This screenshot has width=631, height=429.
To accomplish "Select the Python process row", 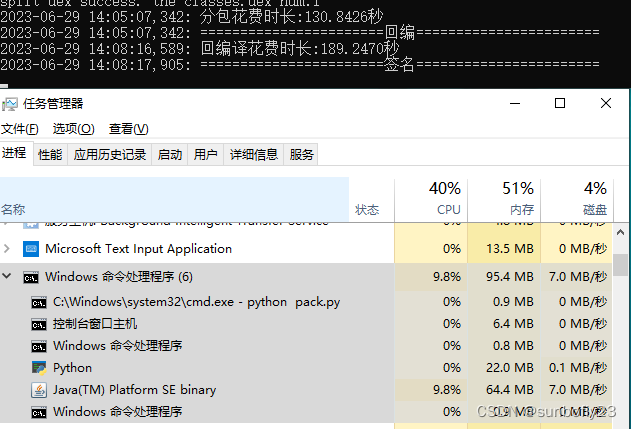I will 306,368.
